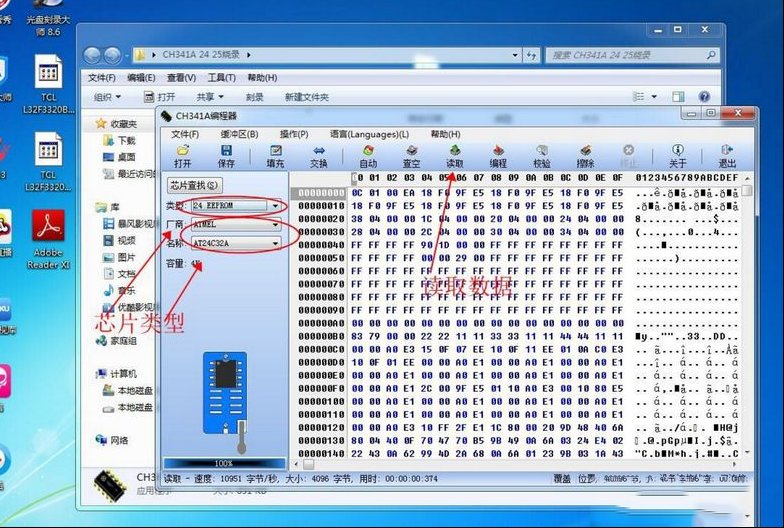Open Explorer 查看(V) menu
784x528 pixels.
181,78
